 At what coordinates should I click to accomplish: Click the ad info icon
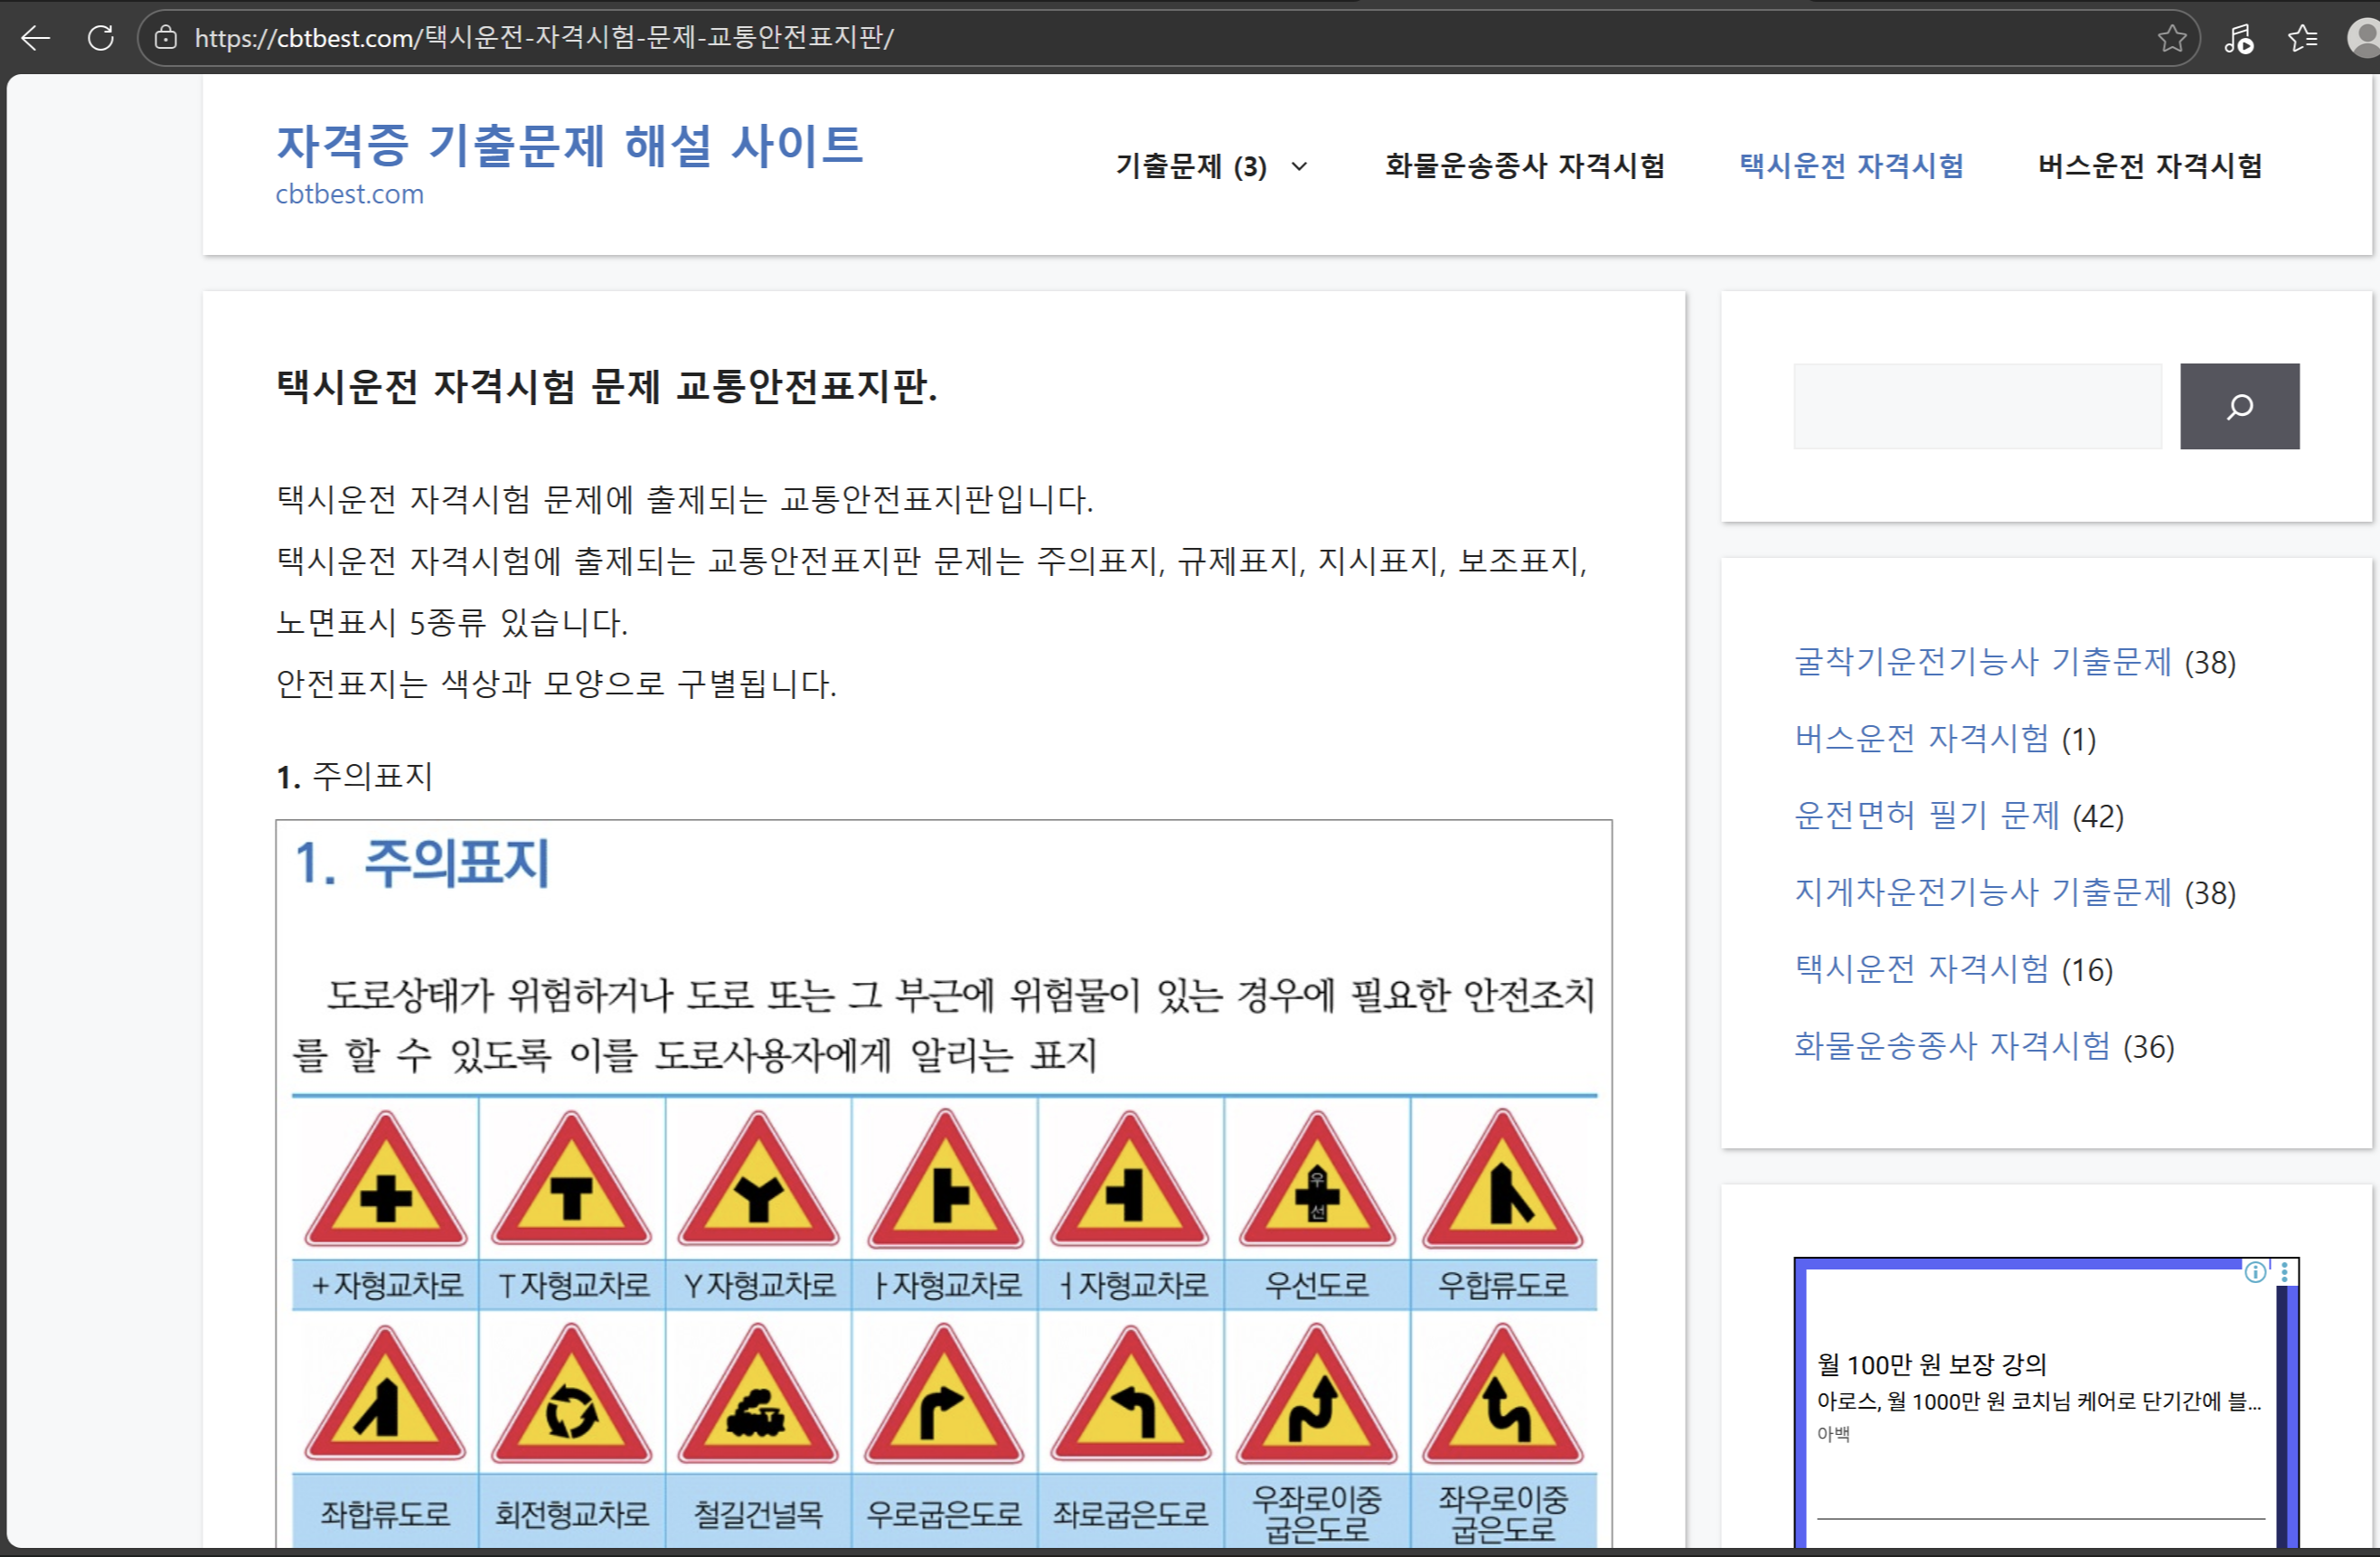pyautogui.click(x=2255, y=1271)
